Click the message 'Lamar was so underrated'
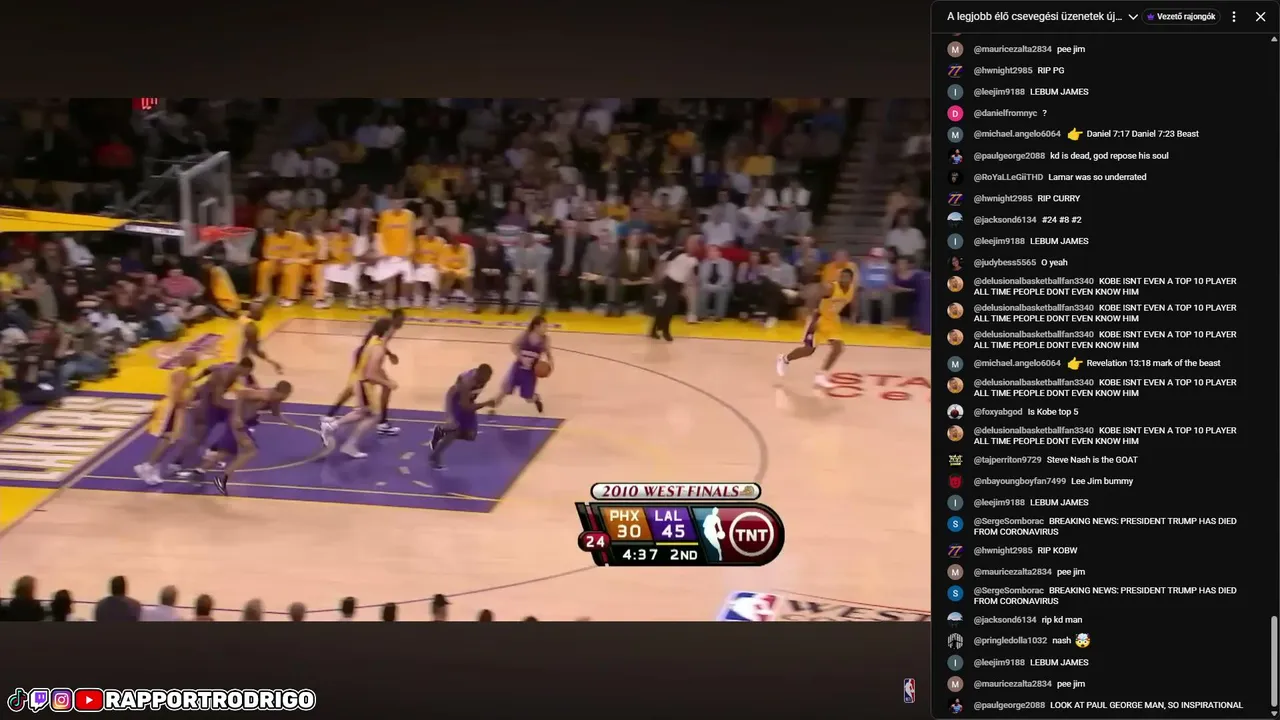 1097,177
